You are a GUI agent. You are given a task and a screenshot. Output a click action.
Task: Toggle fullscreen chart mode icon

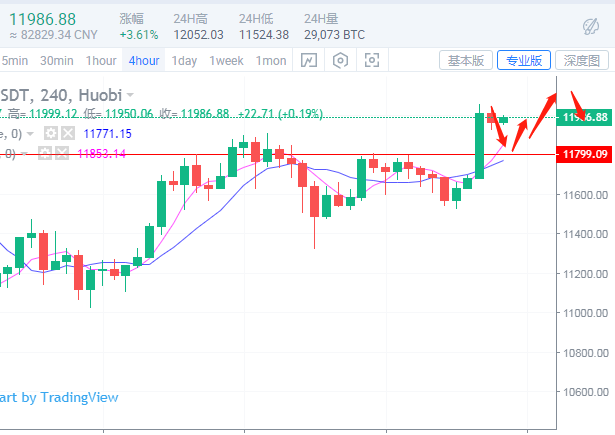pos(372,61)
